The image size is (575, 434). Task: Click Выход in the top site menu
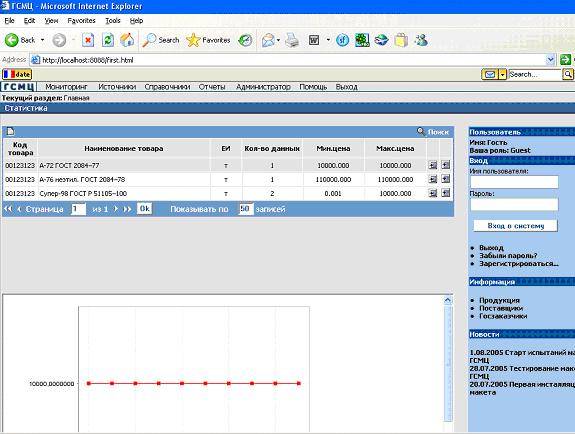347,87
